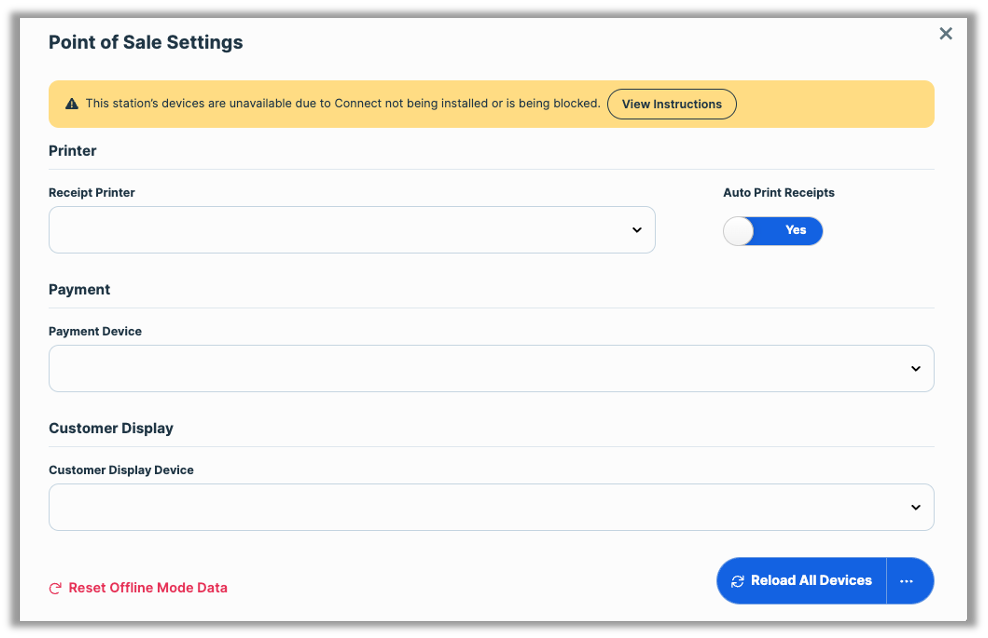
Task: Click the Payment section heading
Action: click(80, 290)
